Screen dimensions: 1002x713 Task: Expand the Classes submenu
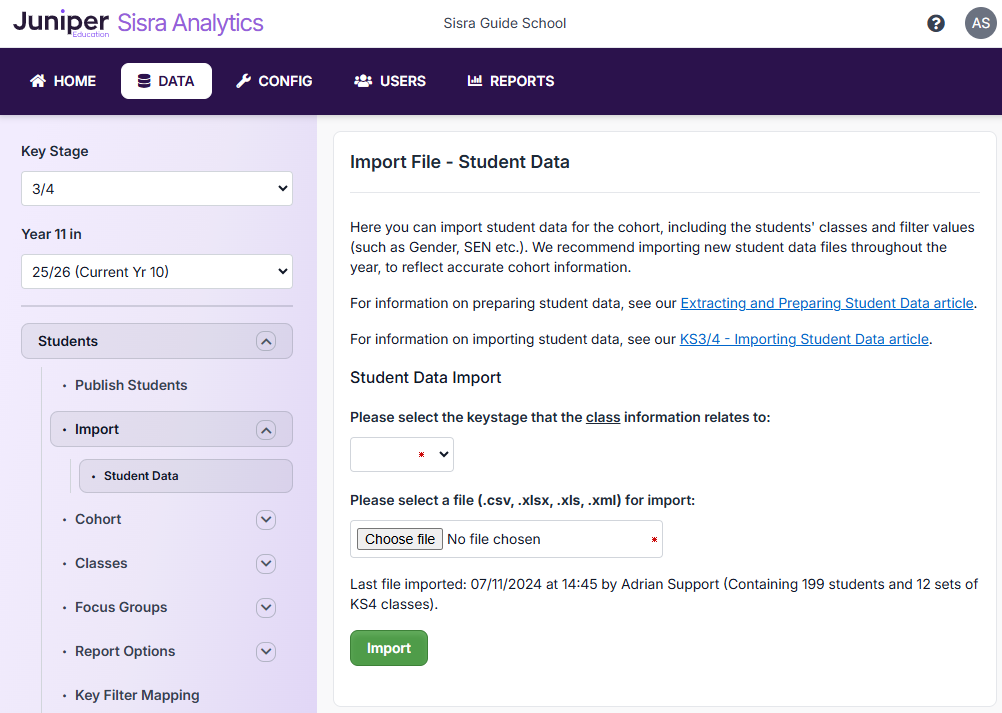tap(265, 564)
